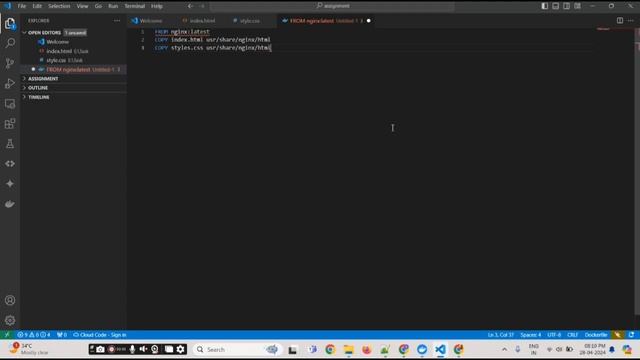Screen dimensions: 640x360
Task: Click the assignment command center search box
Action: 332,6
